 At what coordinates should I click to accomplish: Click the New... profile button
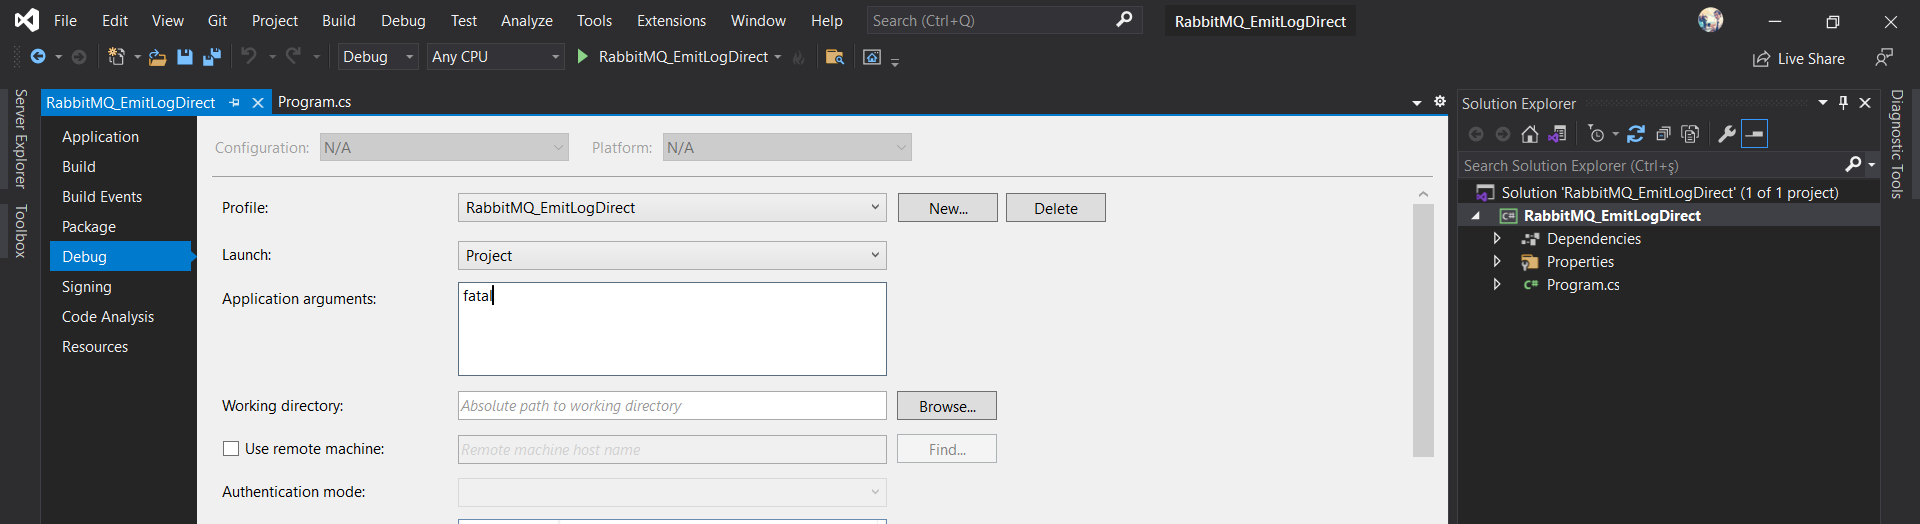click(947, 208)
